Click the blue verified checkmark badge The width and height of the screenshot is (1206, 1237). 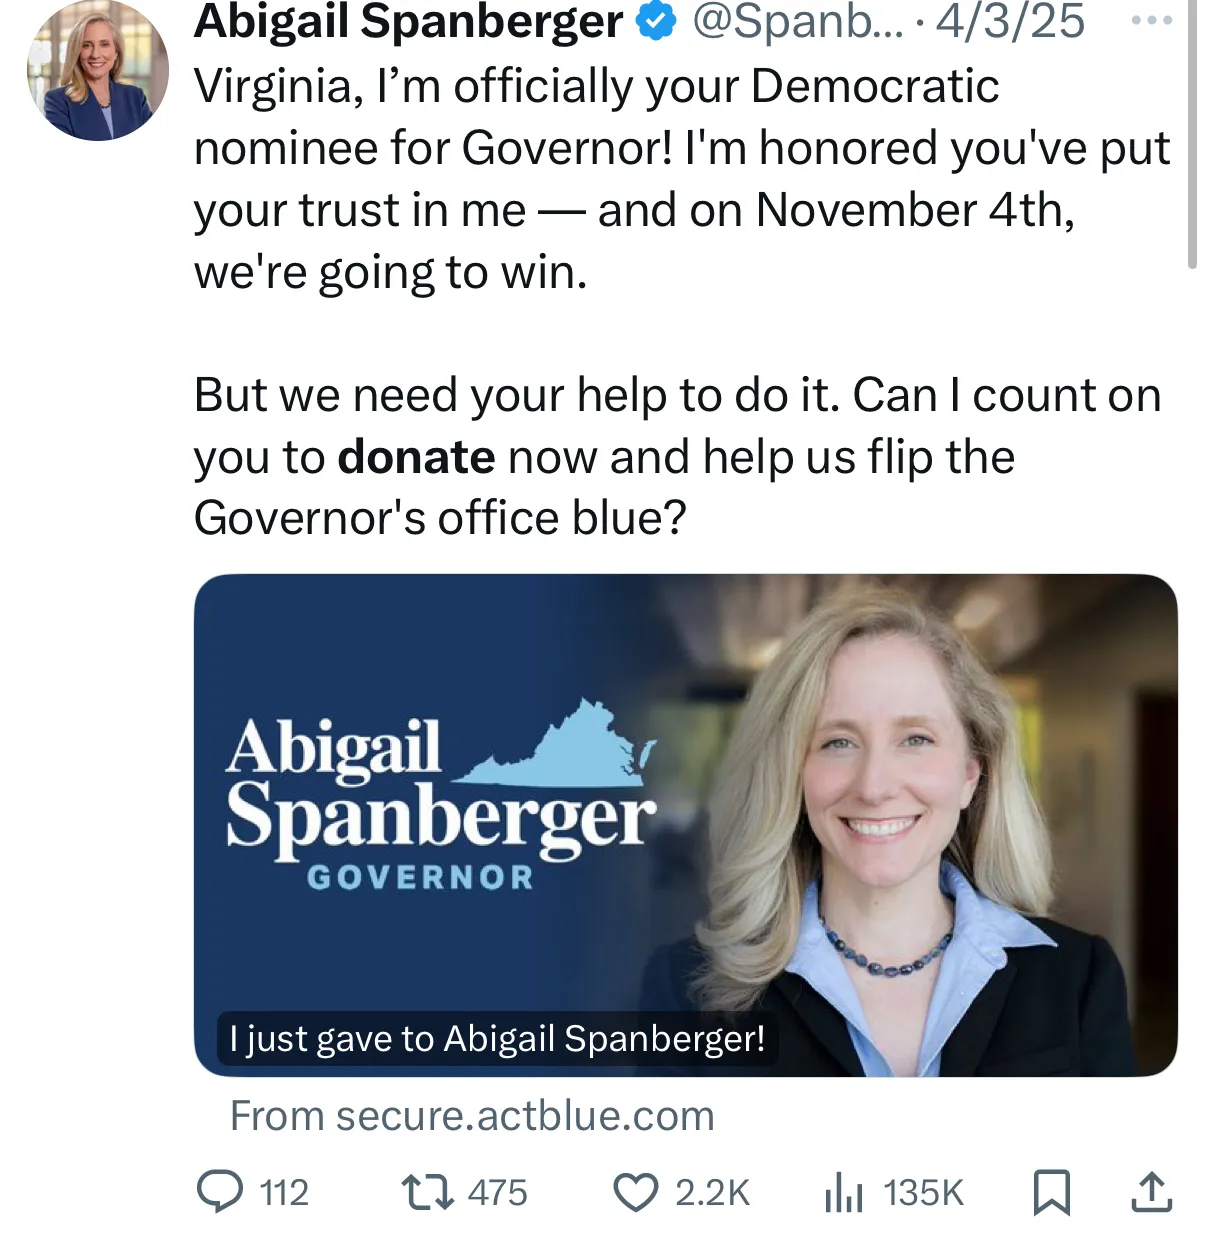[x=656, y=23]
